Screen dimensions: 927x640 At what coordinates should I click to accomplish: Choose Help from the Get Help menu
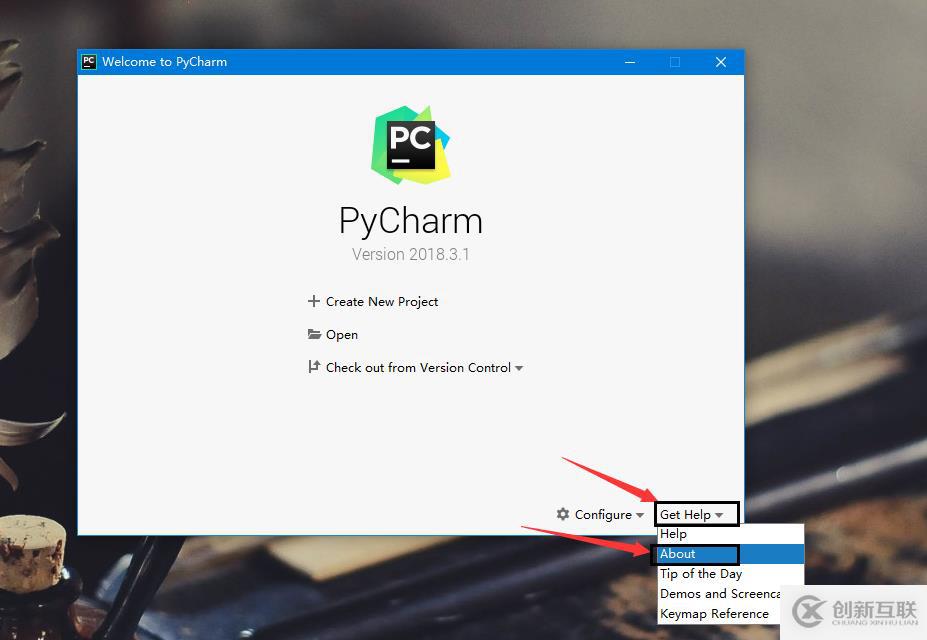tap(731, 534)
